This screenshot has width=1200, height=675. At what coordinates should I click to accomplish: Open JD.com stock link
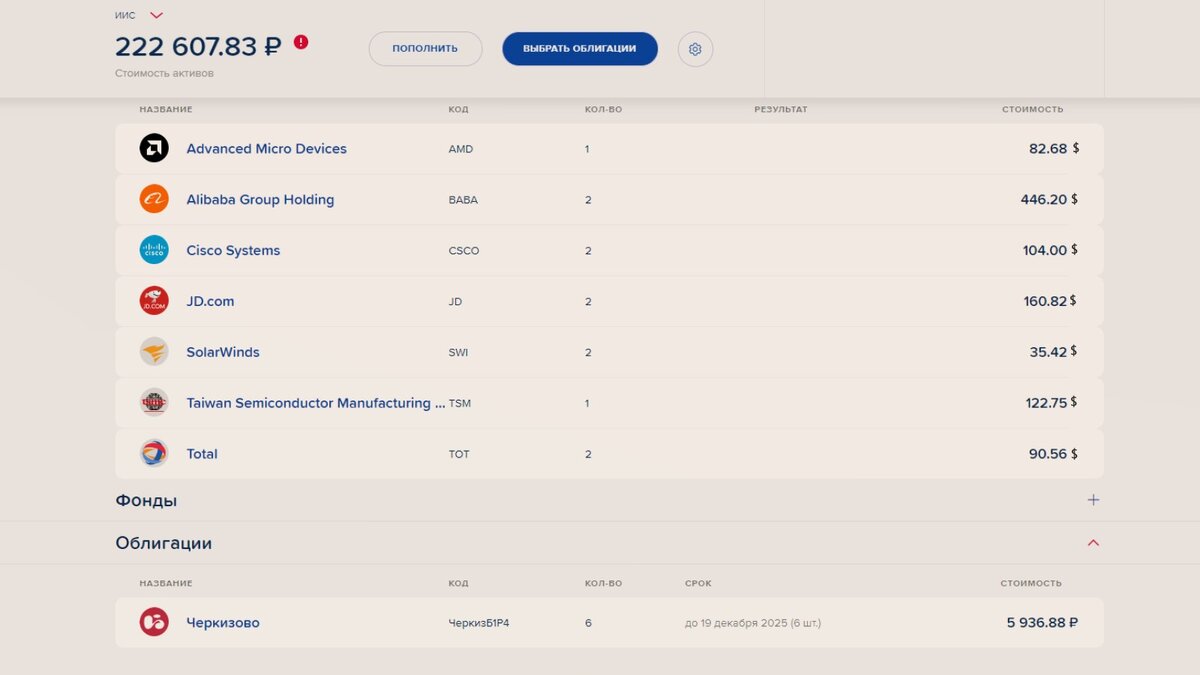[210, 301]
